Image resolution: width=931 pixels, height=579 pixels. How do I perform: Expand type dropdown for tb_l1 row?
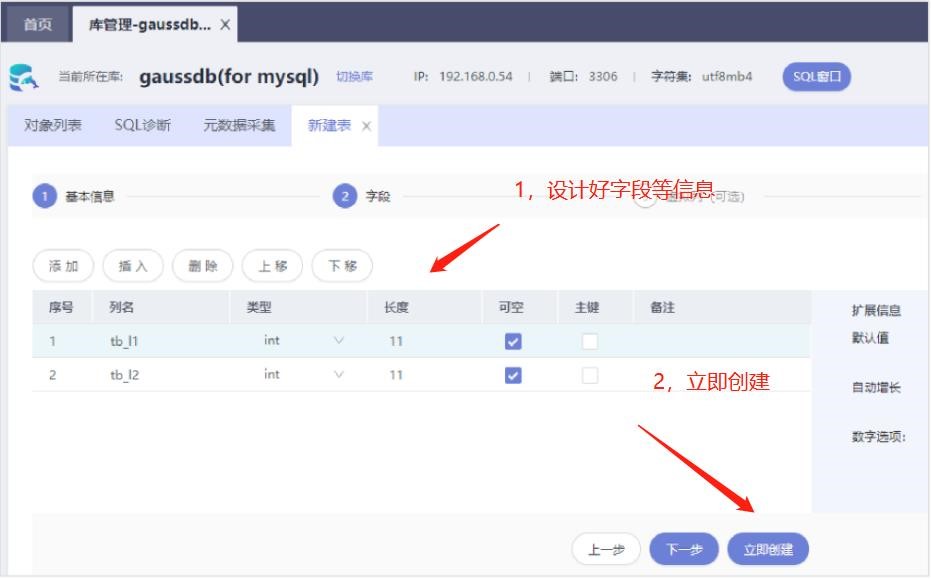click(338, 340)
